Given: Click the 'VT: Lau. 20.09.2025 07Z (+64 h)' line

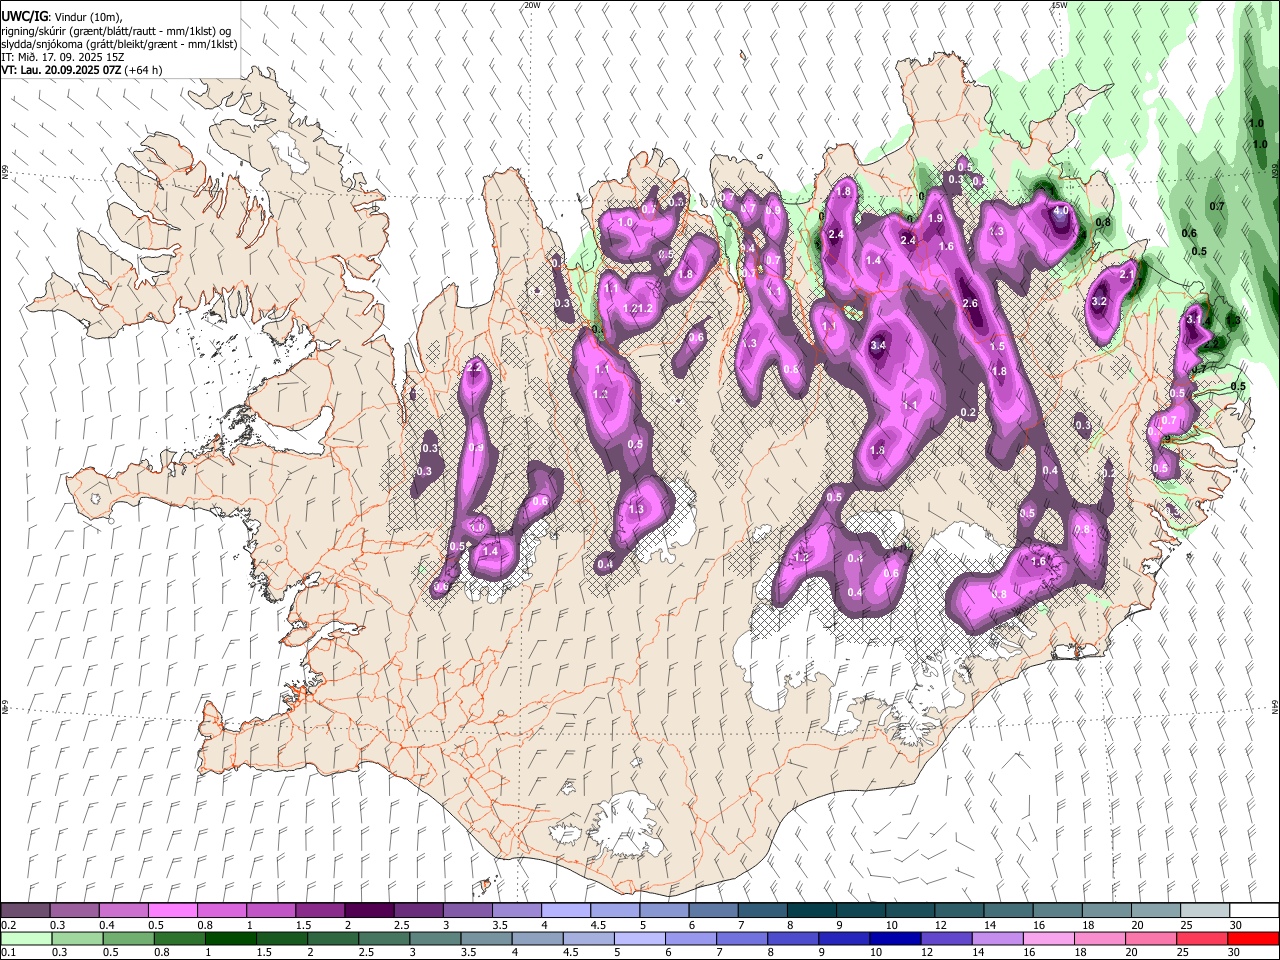Looking at the screenshot, I should pyautogui.click(x=82, y=70).
